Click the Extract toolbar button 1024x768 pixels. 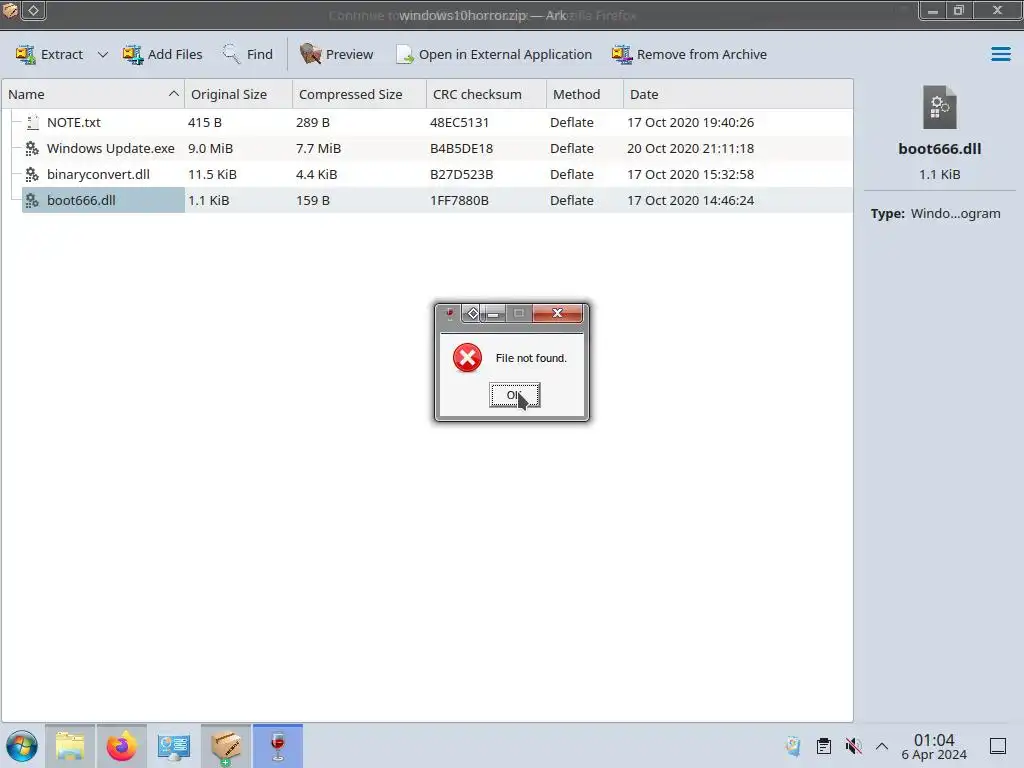point(50,54)
